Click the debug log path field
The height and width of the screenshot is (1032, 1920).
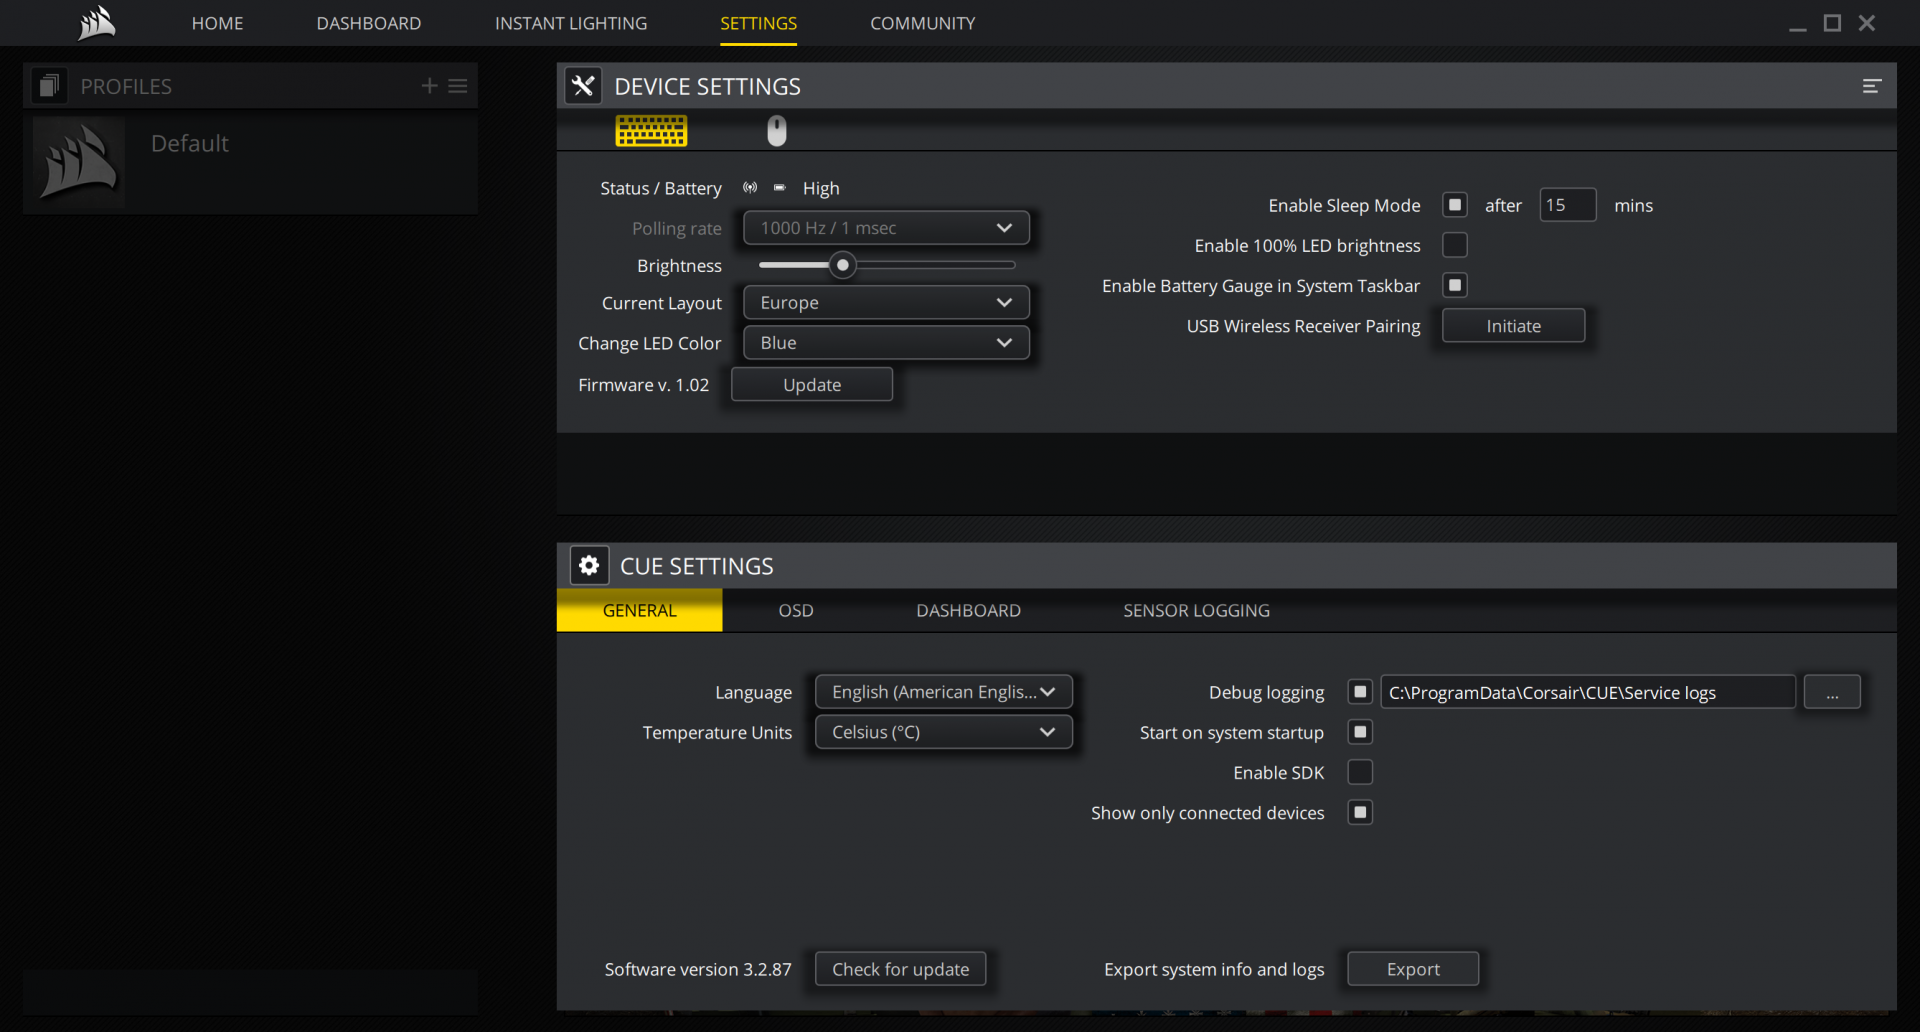point(1588,692)
